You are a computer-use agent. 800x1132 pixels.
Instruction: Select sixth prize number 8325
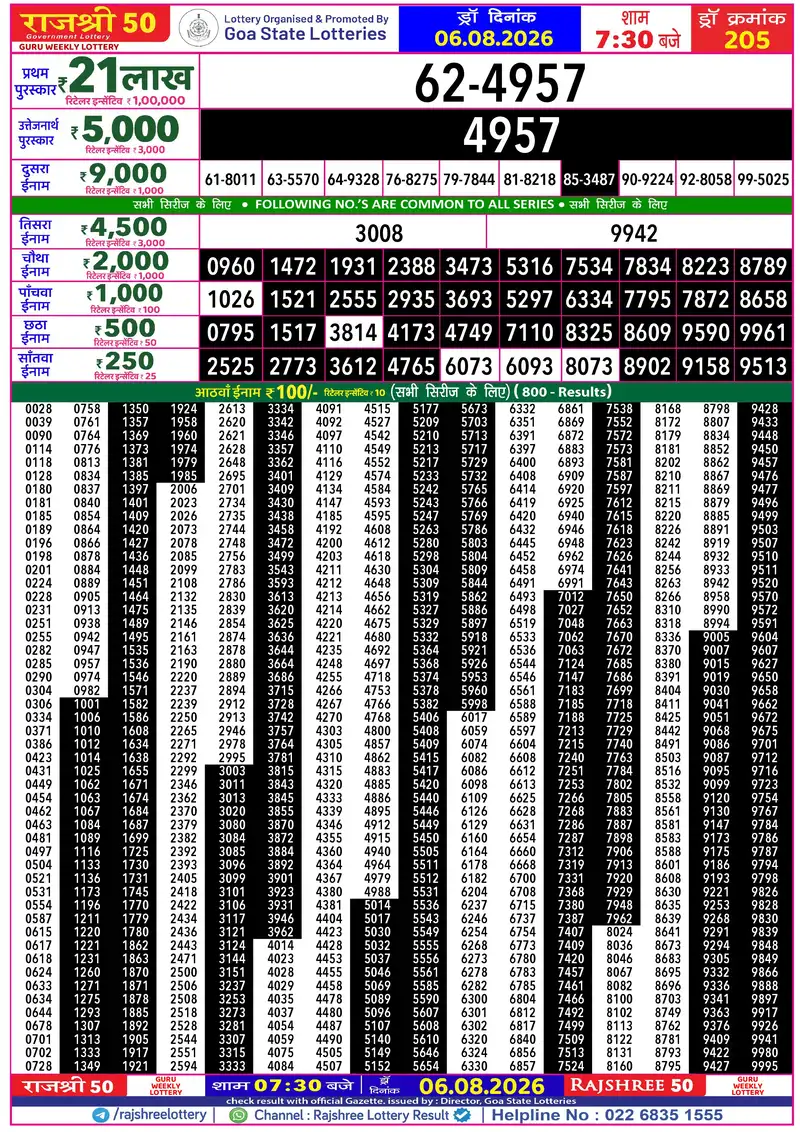(x=589, y=333)
